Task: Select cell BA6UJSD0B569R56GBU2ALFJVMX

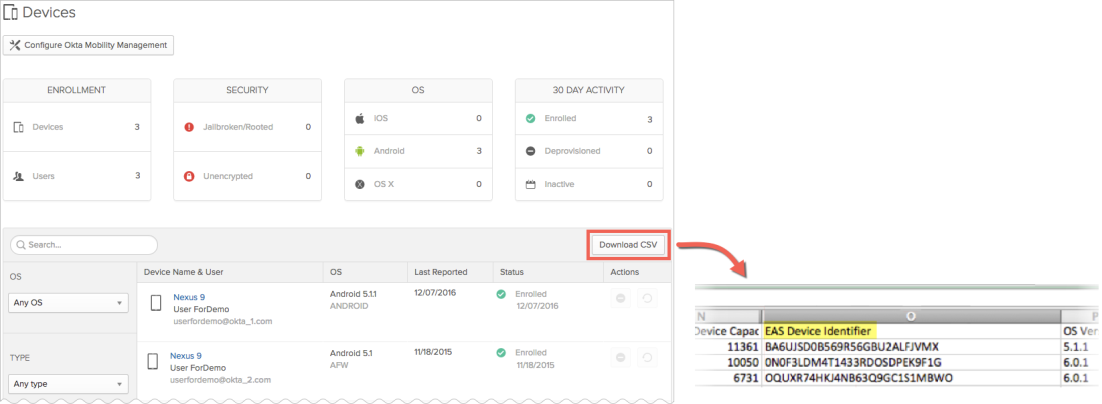Action: point(912,346)
